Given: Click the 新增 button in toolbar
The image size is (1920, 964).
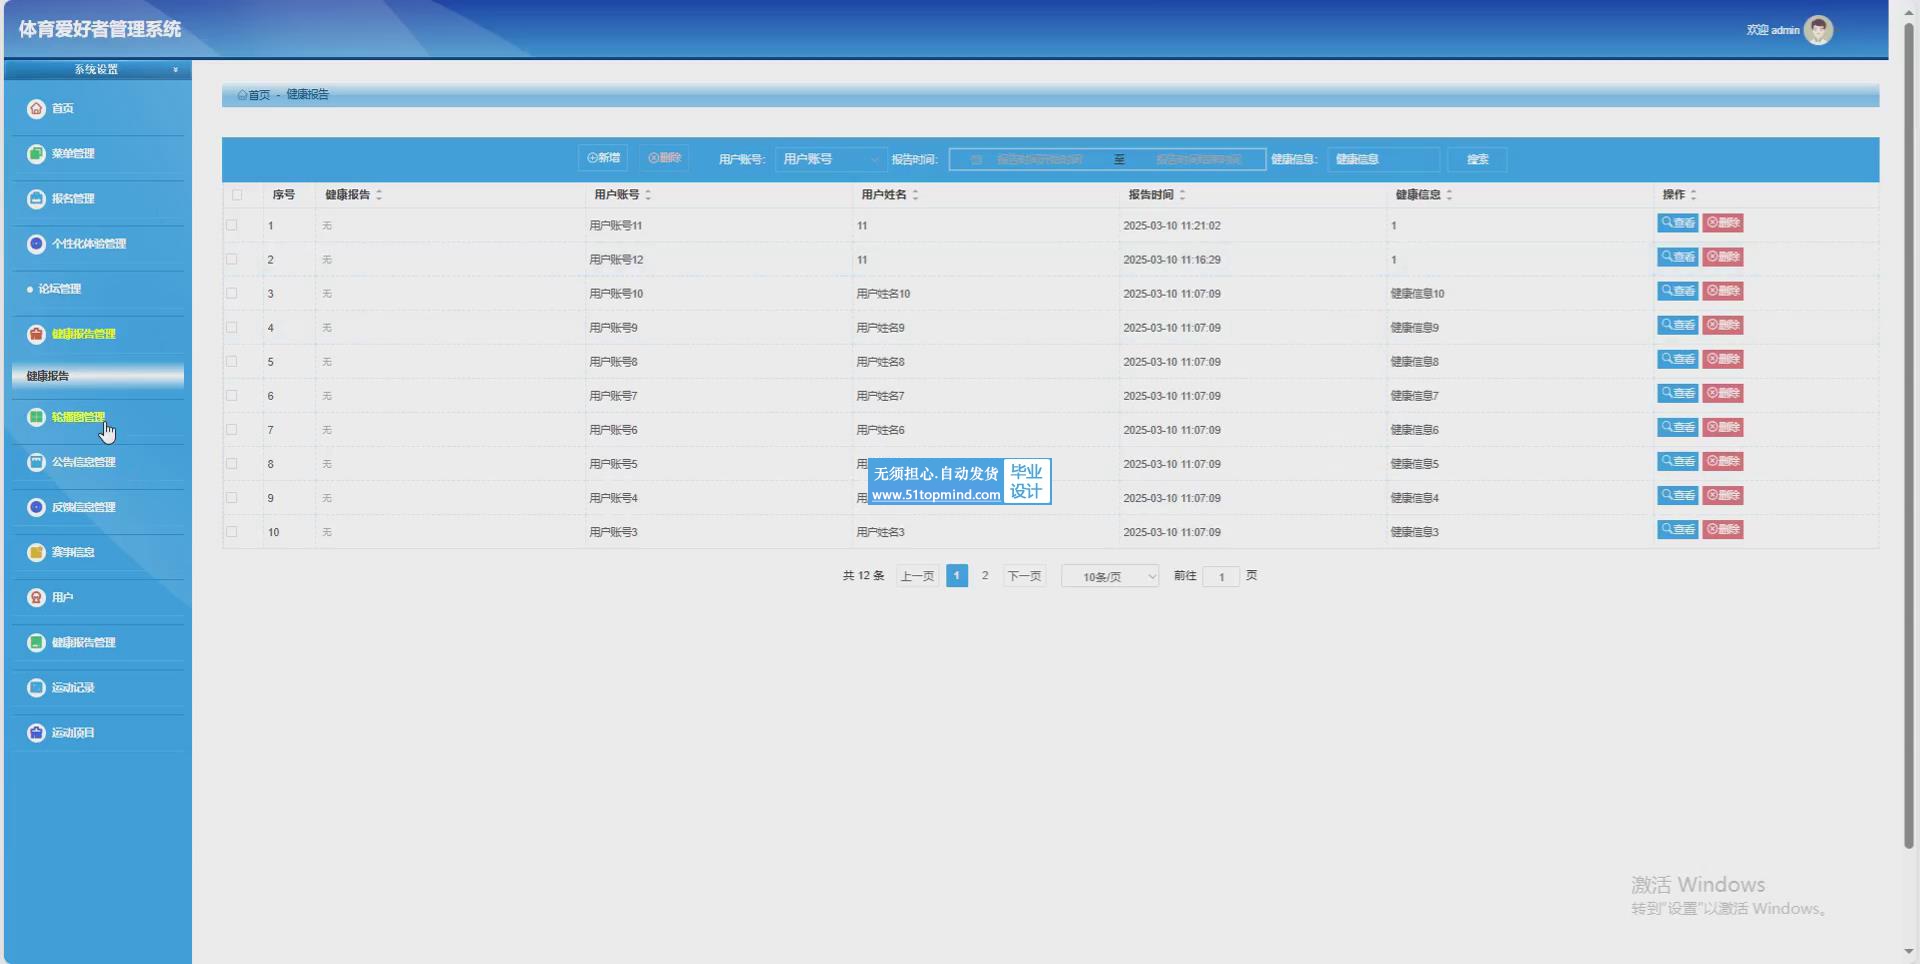Looking at the screenshot, I should [603, 158].
